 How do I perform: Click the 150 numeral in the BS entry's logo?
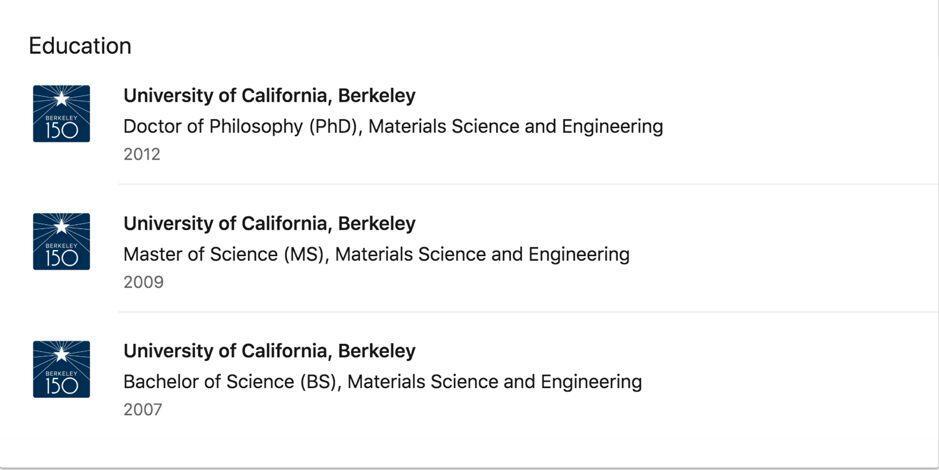(62, 387)
